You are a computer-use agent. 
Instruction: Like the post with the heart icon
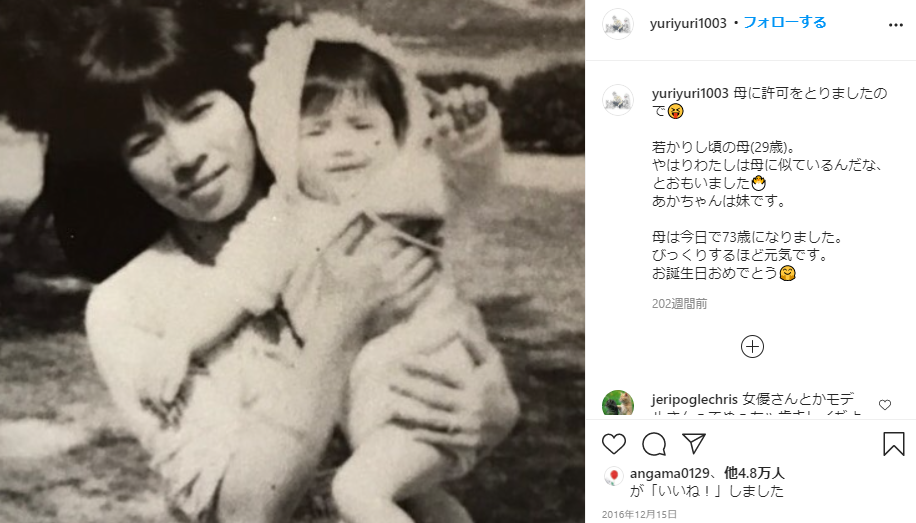[x=613, y=444]
